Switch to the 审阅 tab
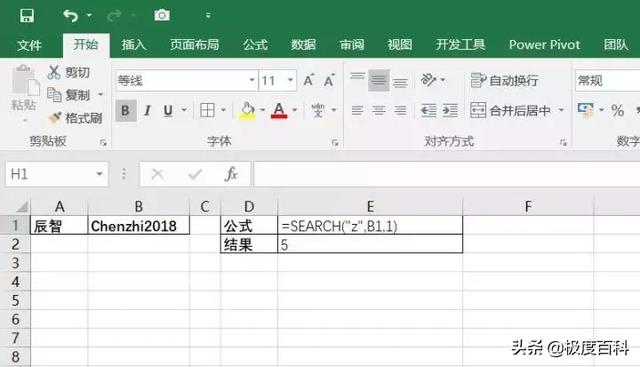Viewport: 640px width, 367px height. click(352, 44)
